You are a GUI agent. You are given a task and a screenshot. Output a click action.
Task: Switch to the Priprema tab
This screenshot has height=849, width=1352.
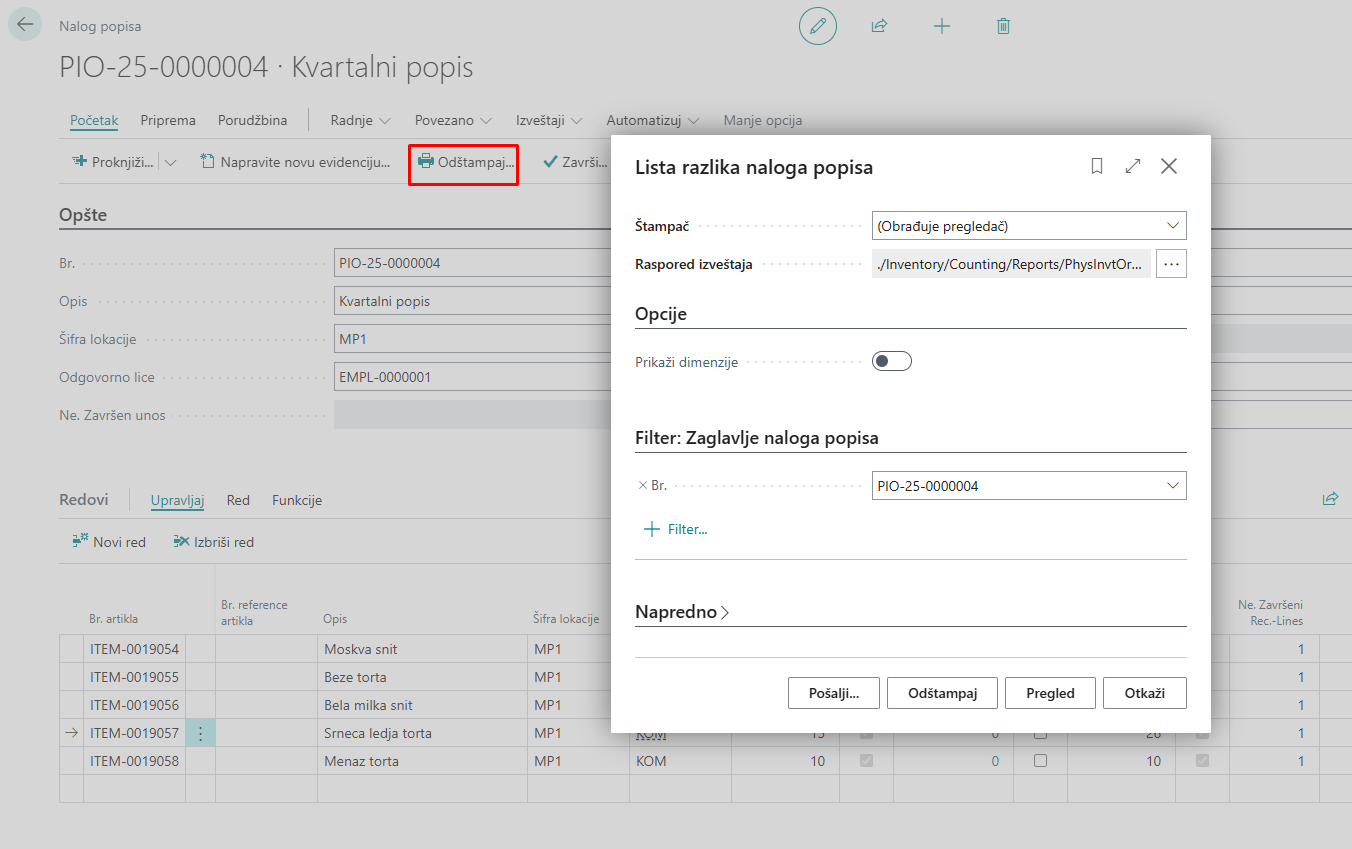click(x=168, y=120)
